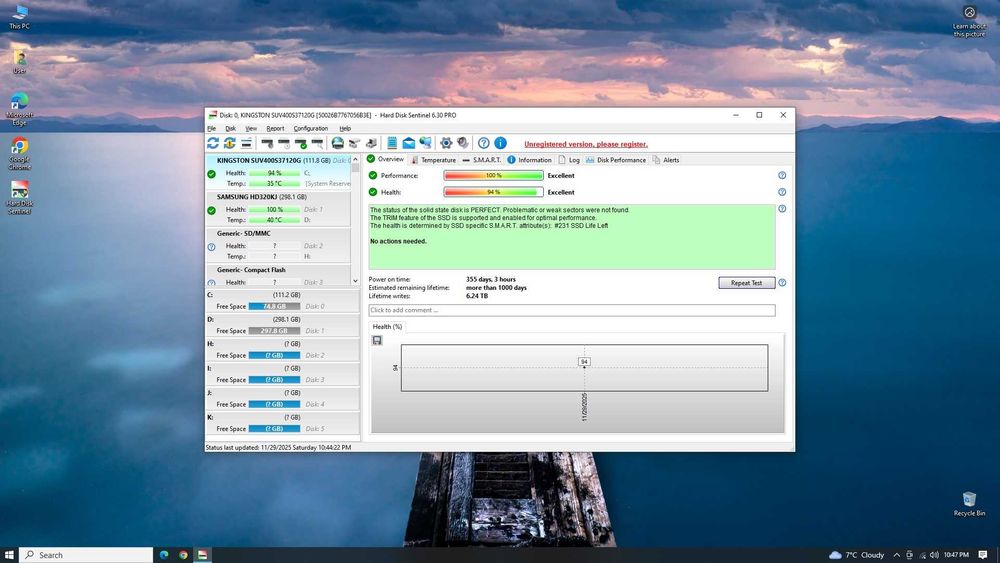Click the 'Click to add comment' field
This screenshot has height=563, width=1000.
pos(572,310)
